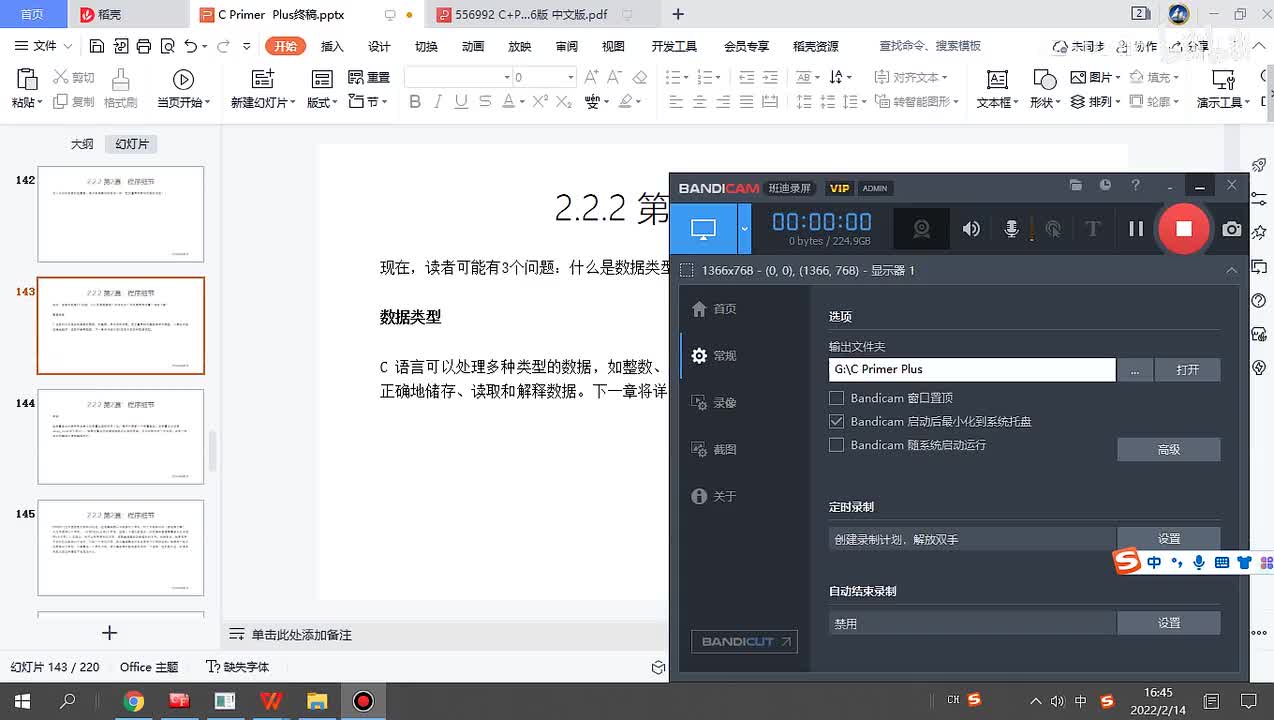Click the browse … button next to folder path

[1134, 369]
